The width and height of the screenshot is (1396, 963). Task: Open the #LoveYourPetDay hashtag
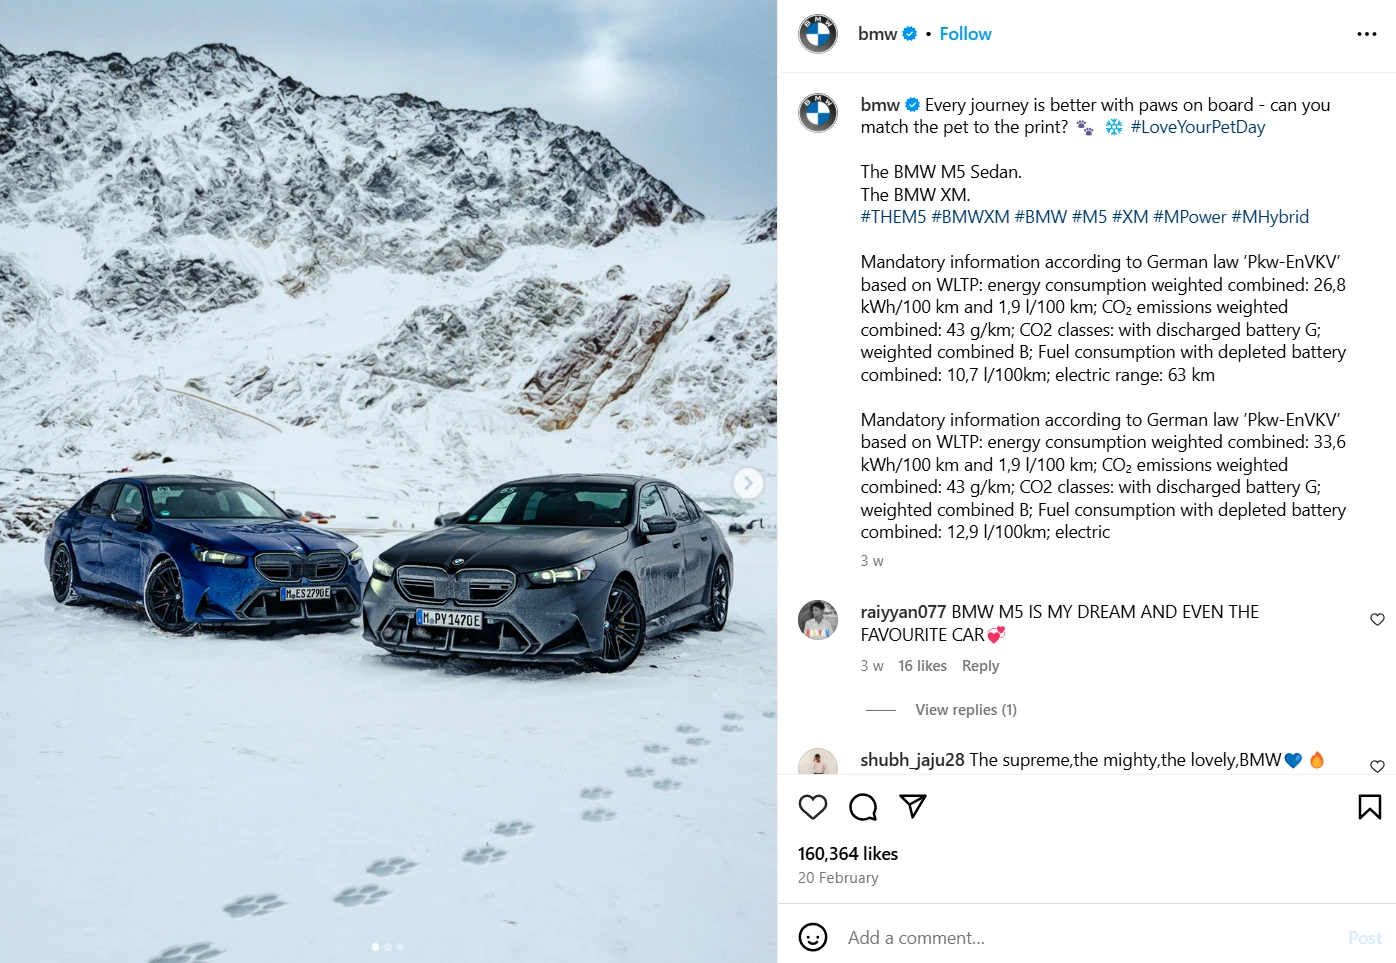(x=1197, y=127)
